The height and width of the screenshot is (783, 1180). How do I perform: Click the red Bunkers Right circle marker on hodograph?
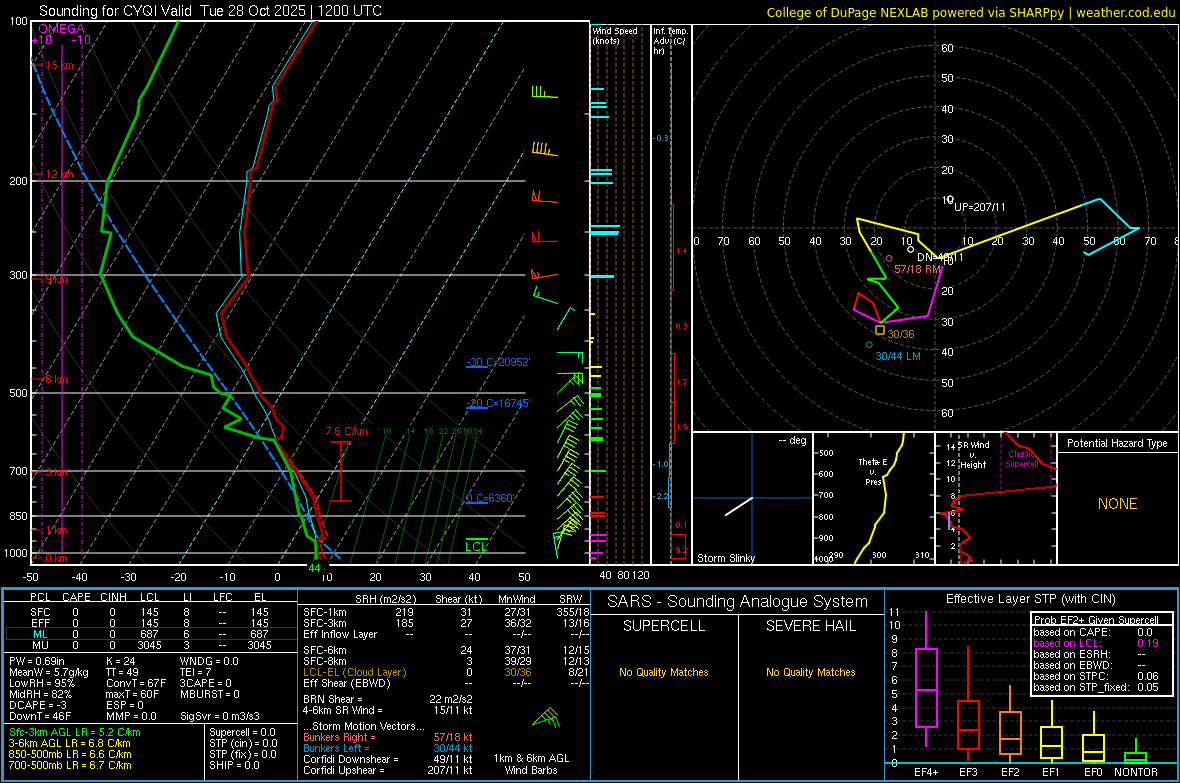click(889, 259)
